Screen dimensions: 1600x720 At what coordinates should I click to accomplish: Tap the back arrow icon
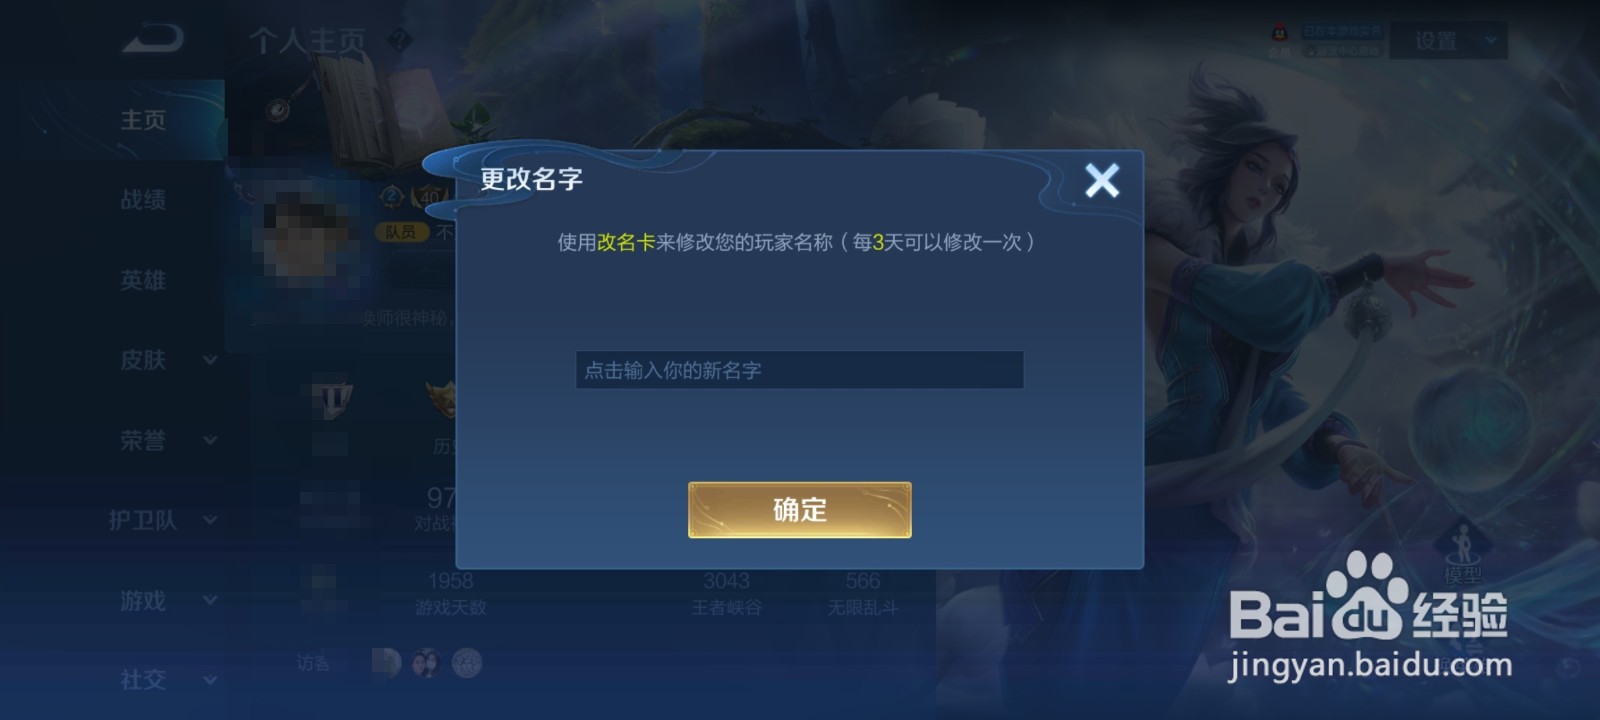tap(153, 39)
